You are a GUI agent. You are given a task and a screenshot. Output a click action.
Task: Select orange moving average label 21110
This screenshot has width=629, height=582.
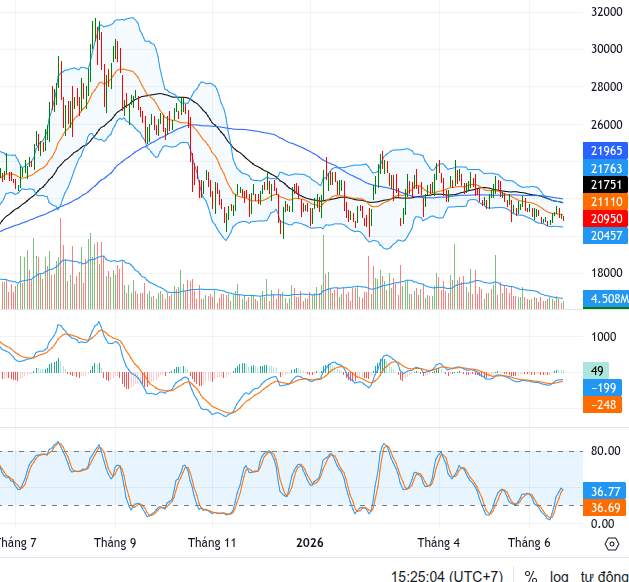[605, 201]
